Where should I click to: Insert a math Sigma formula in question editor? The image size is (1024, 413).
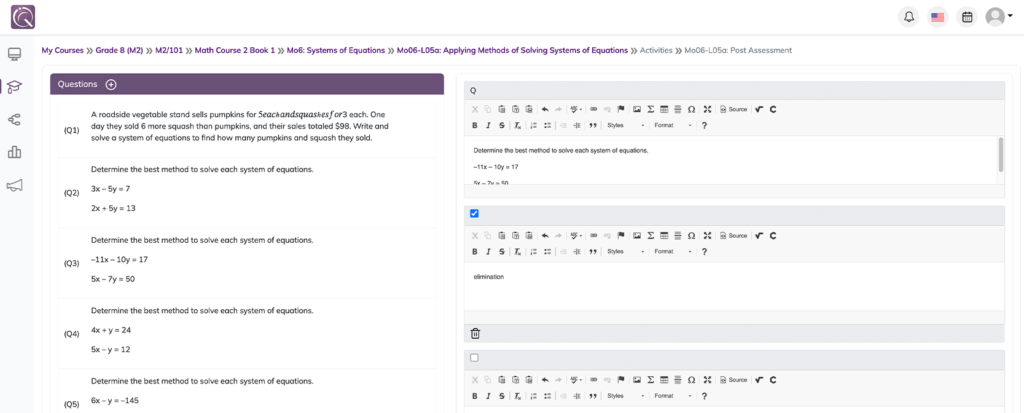click(650, 109)
